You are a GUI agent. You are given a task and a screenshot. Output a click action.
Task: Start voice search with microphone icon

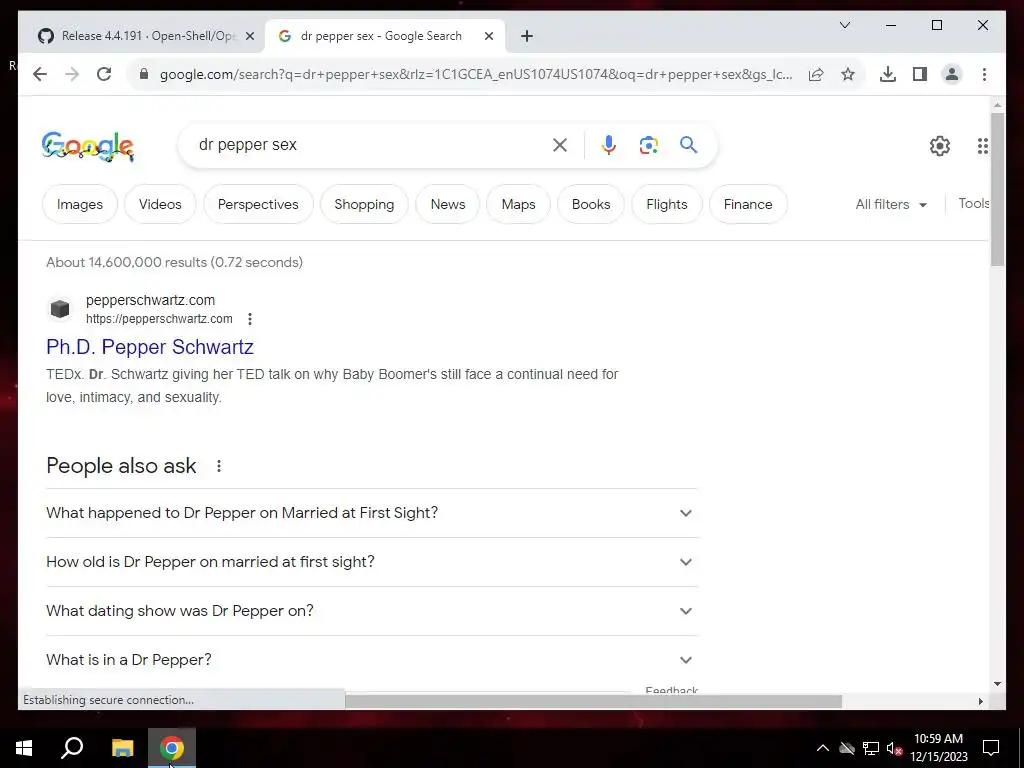click(609, 145)
